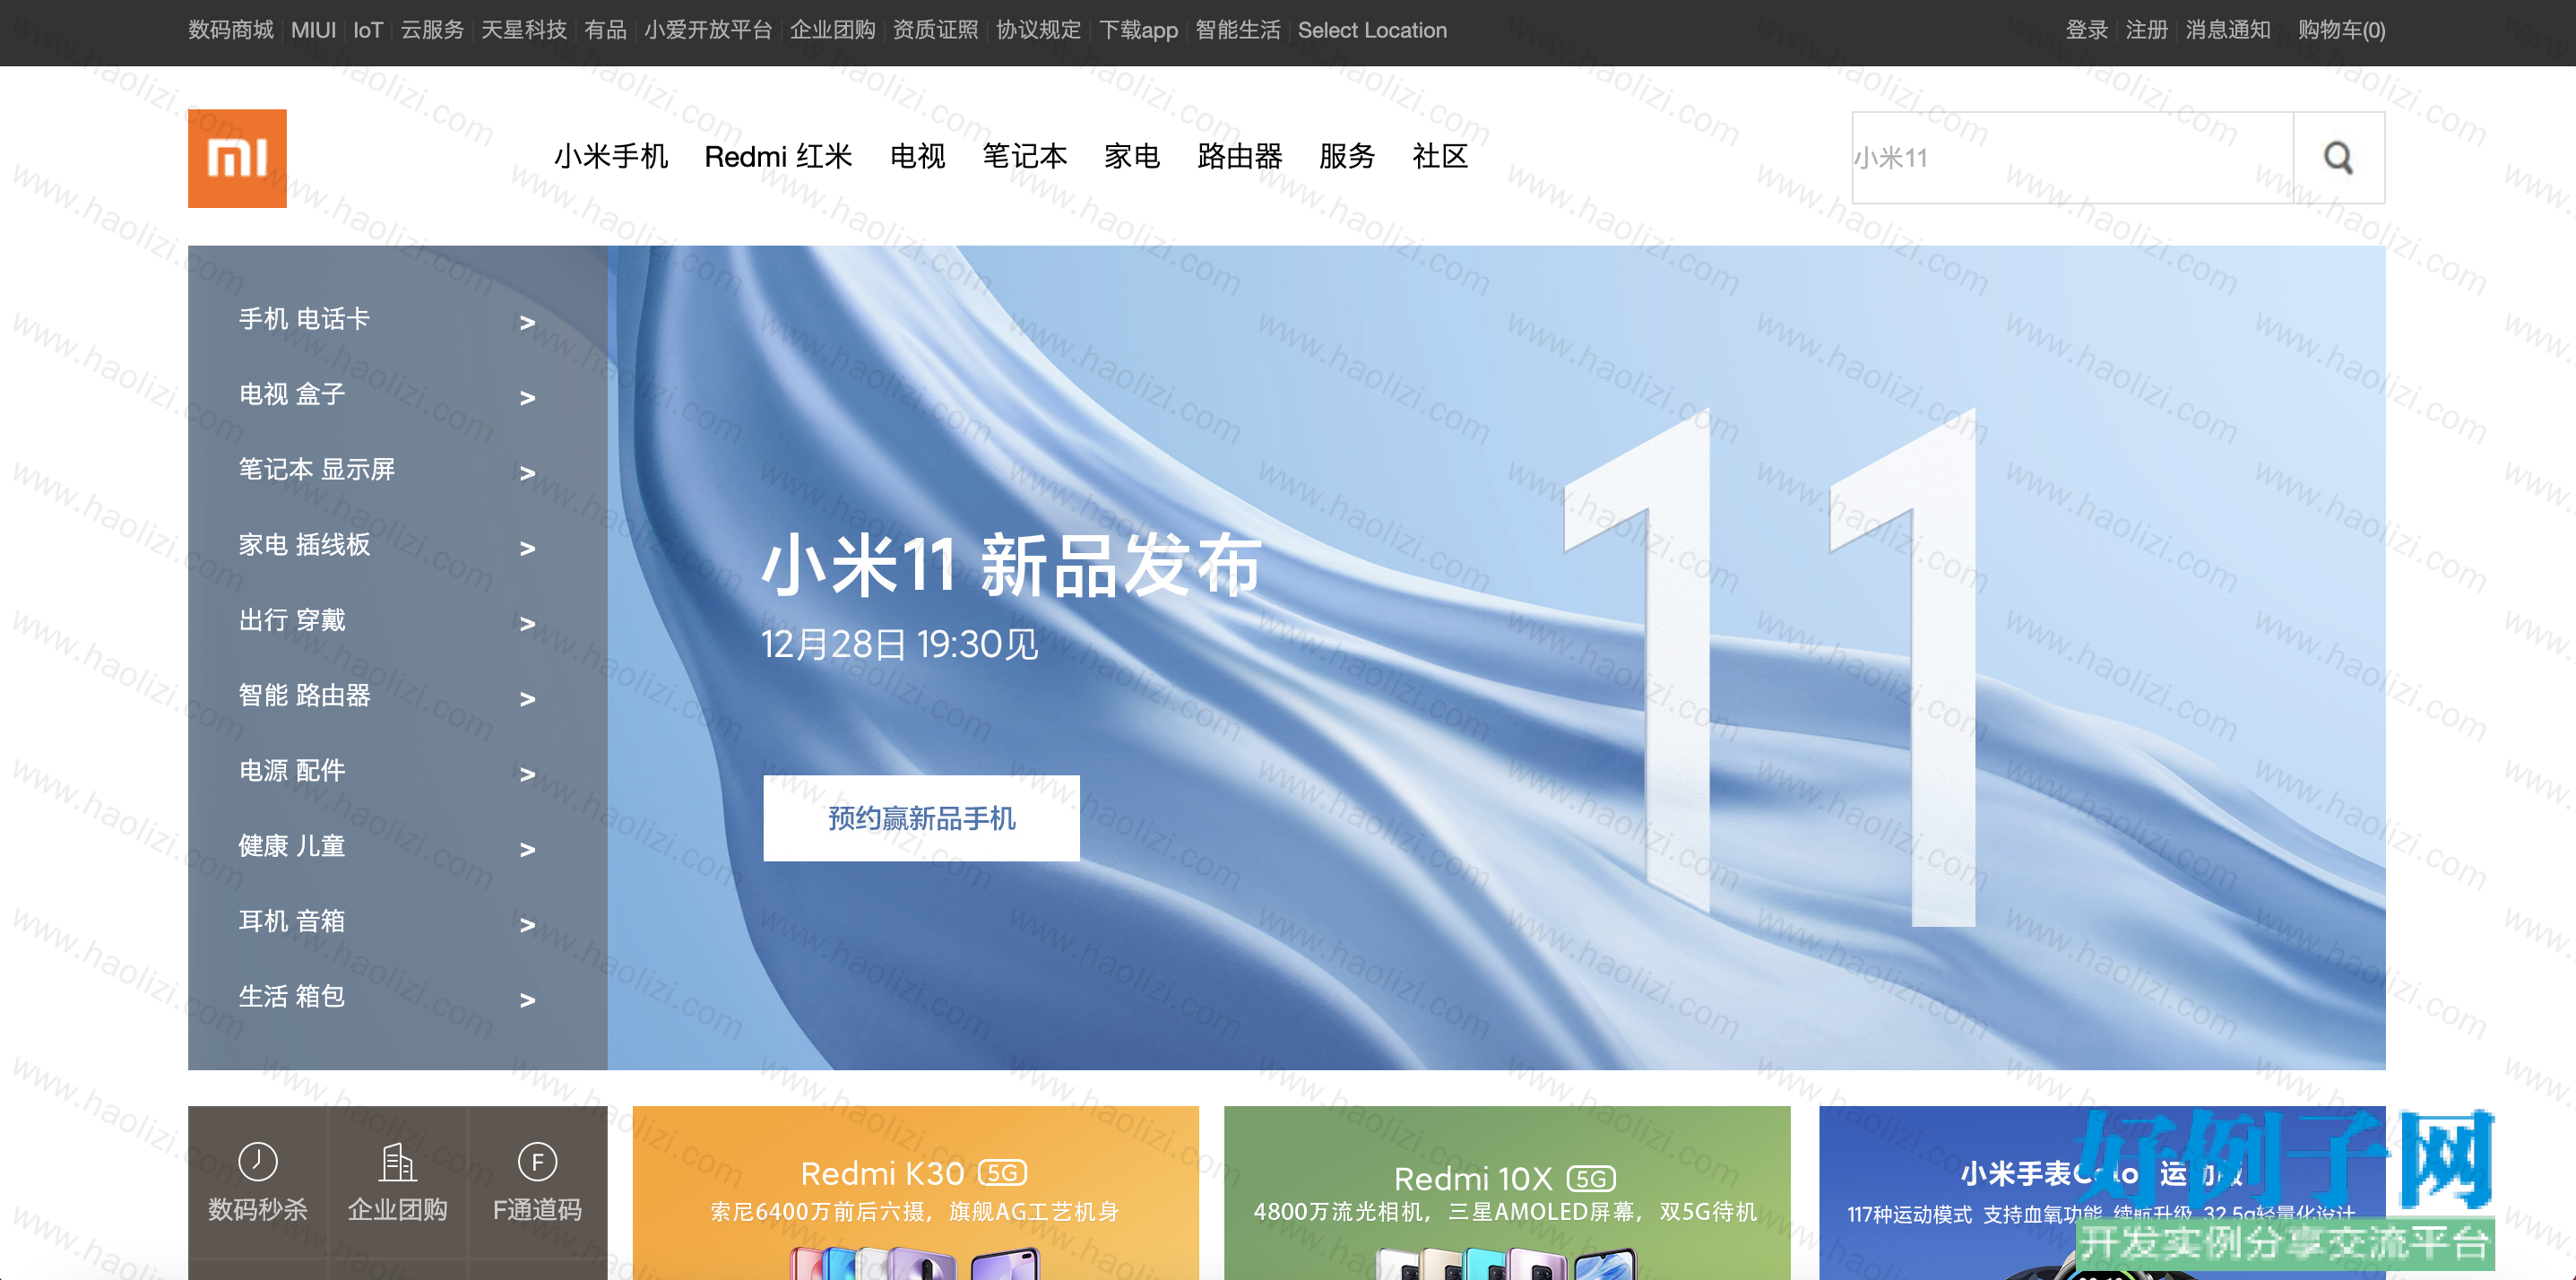
Task: Open the 小米手表 Color promo card
Action: [2102, 1192]
